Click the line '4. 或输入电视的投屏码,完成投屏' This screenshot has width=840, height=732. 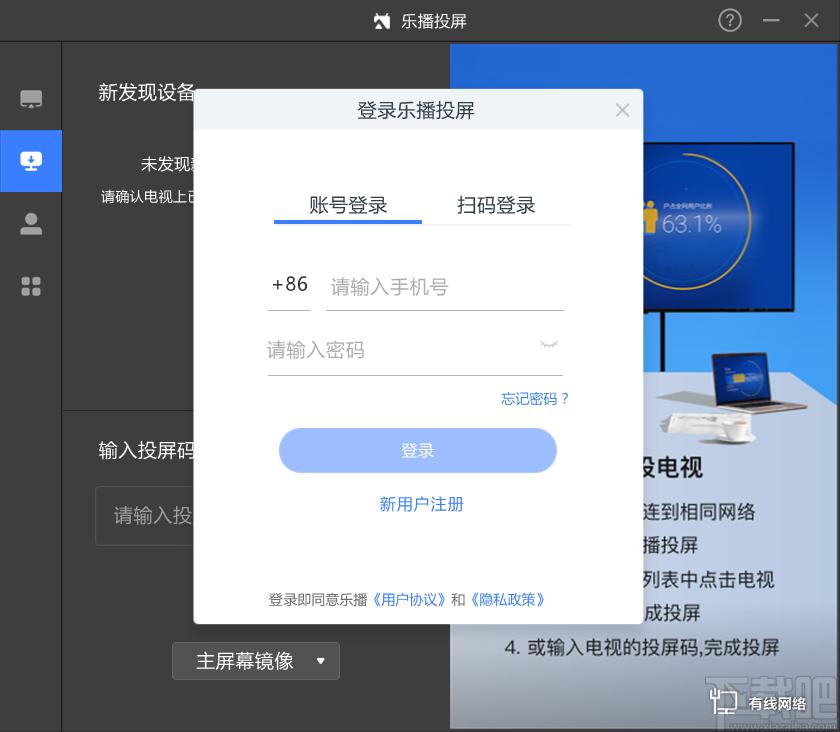point(642,647)
